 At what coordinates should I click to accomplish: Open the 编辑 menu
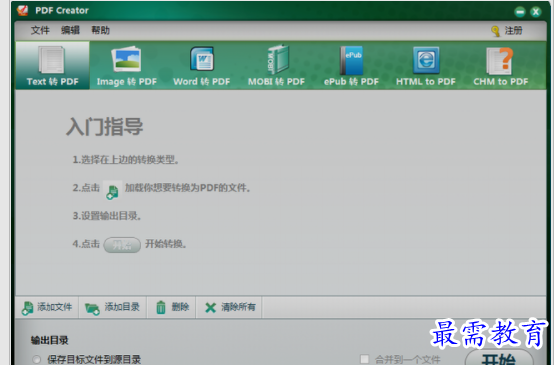point(70,30)
